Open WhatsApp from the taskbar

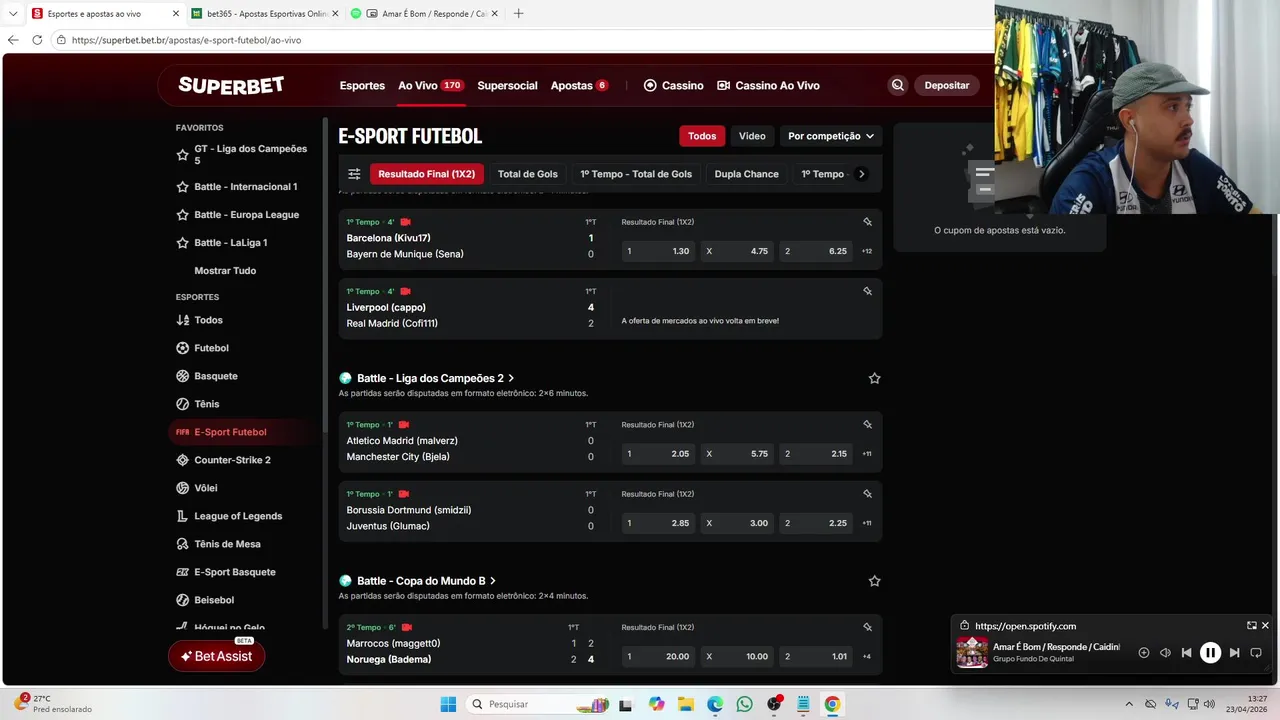click(x=744, y=704)
